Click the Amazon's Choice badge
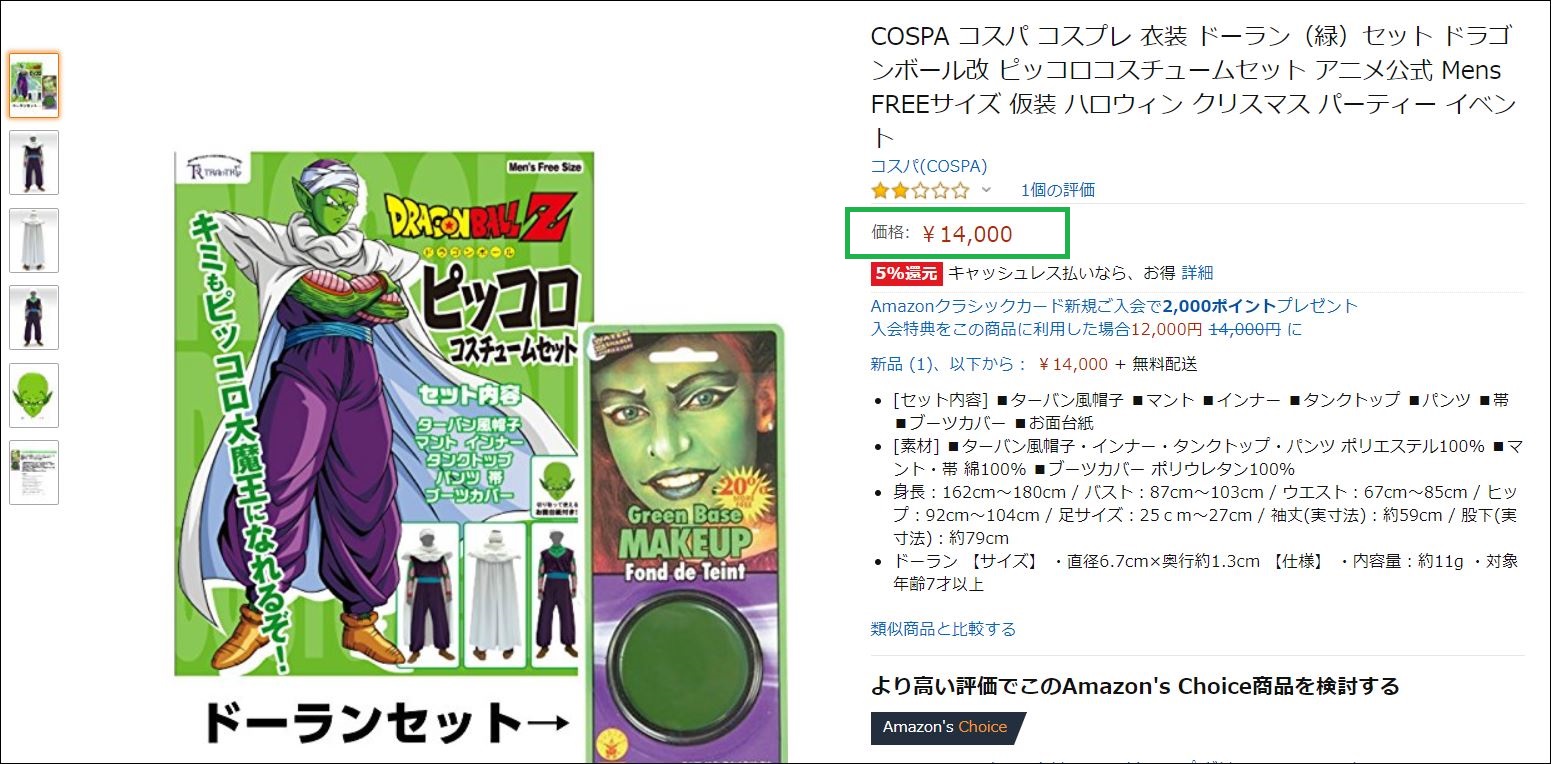This screenshot has height=764, width=1551. [x=946, y=727]
